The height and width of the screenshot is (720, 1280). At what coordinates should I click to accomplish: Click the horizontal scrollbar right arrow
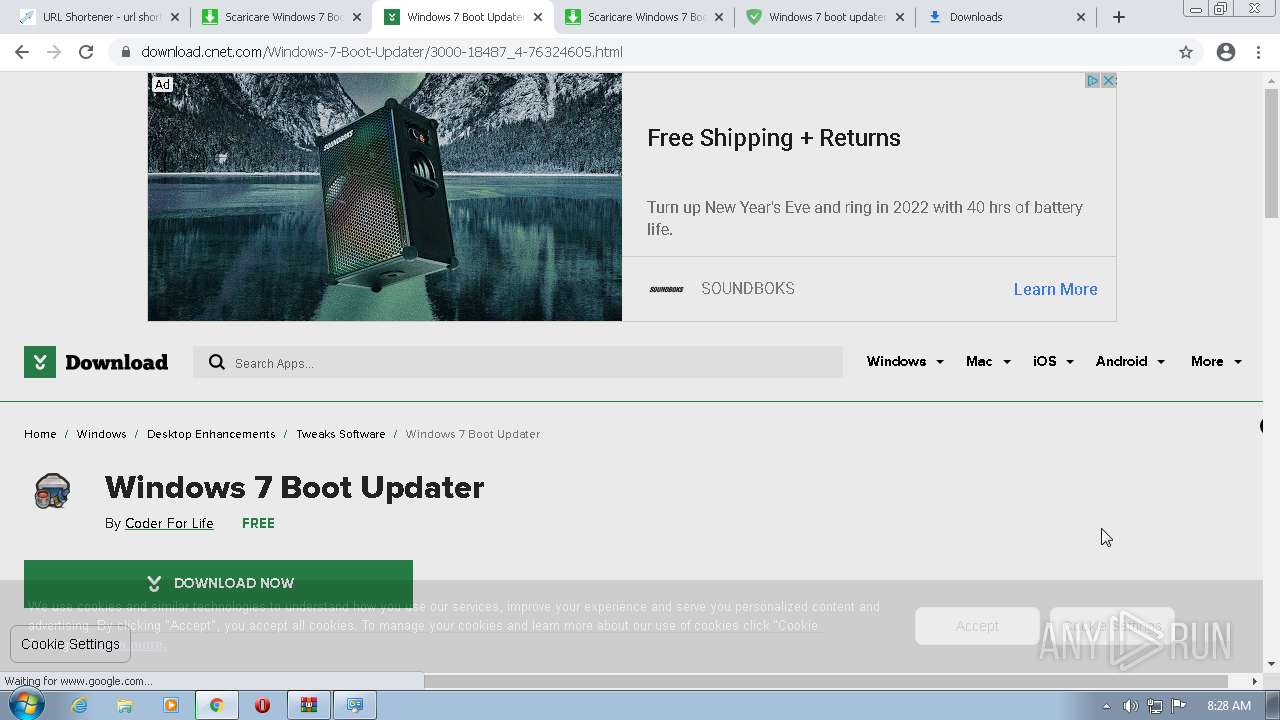click(x=1255, y=681)
